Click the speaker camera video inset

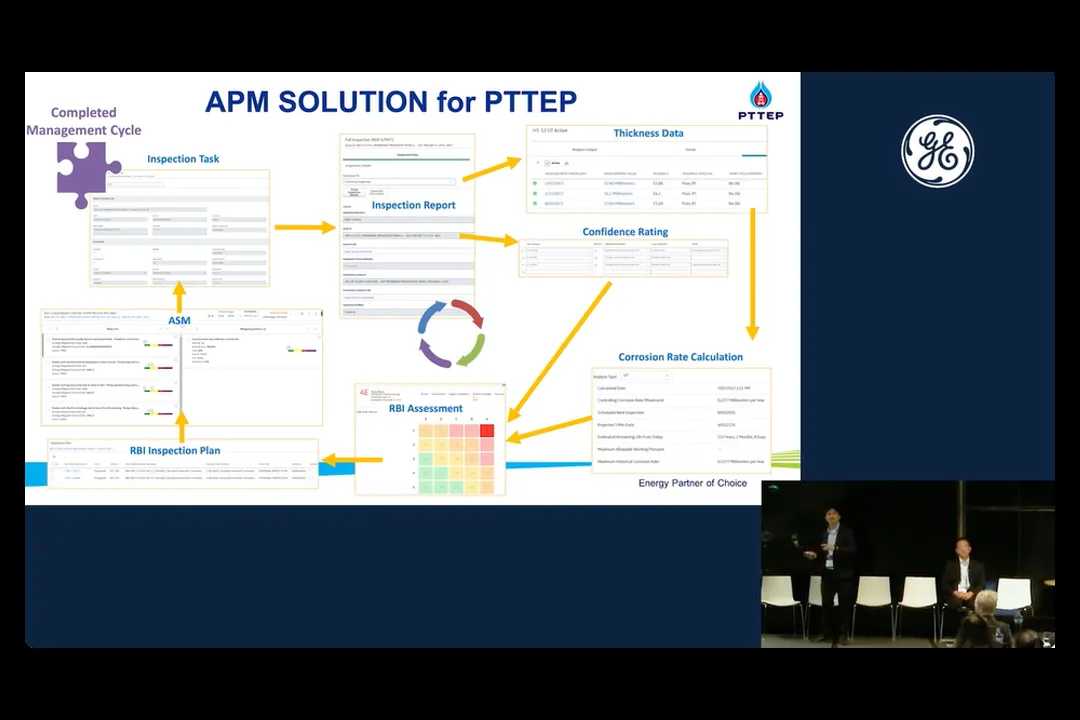click(908, 564)
